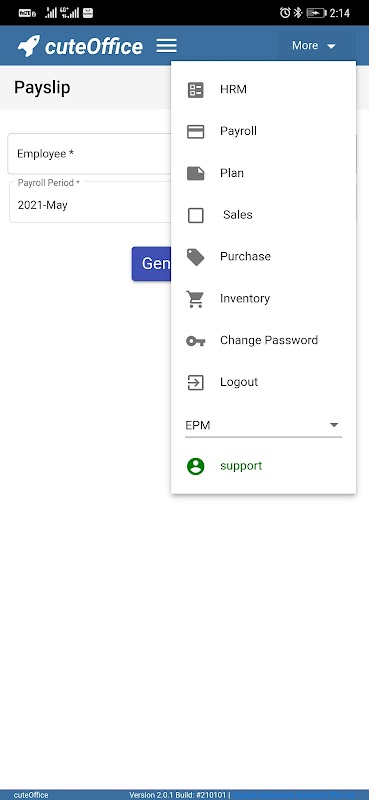
Task: Select the HRM module icon
Action: (x=195, y=90)
